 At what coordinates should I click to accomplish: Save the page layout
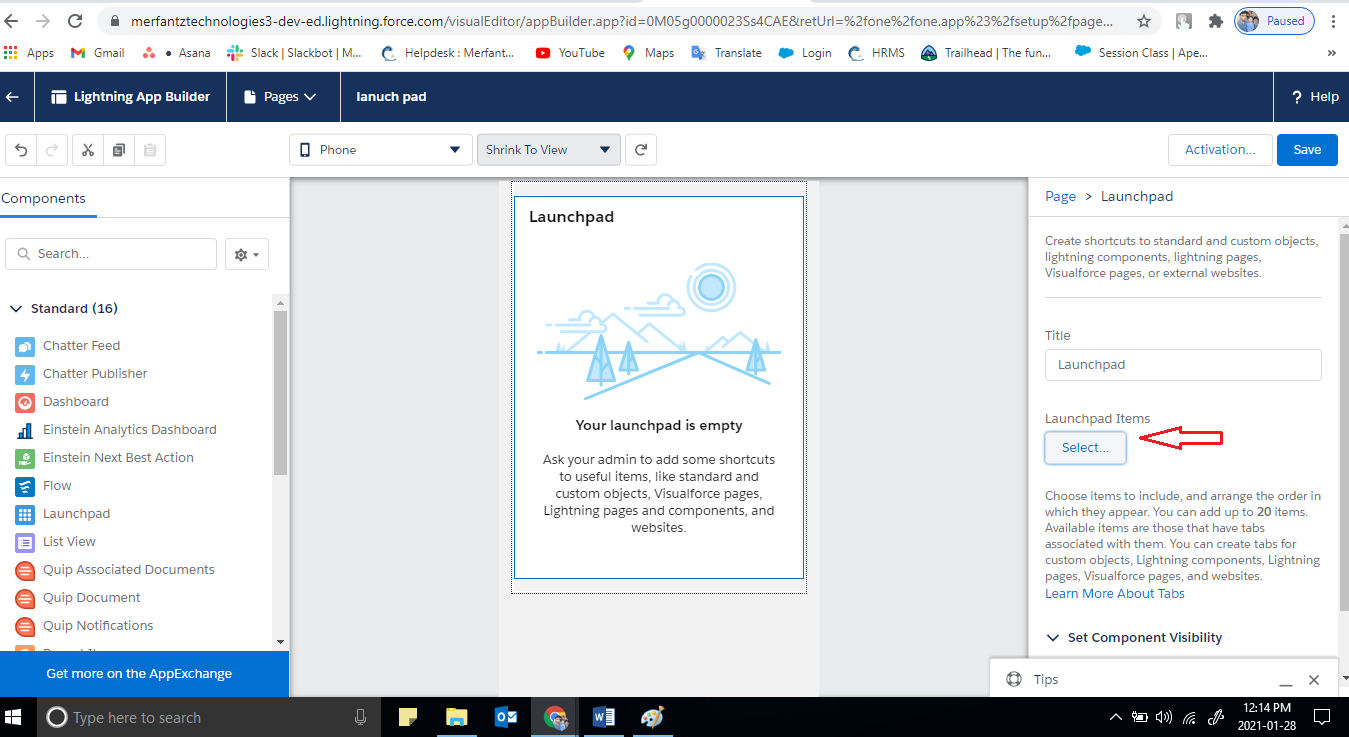(x=1307, y=149)
